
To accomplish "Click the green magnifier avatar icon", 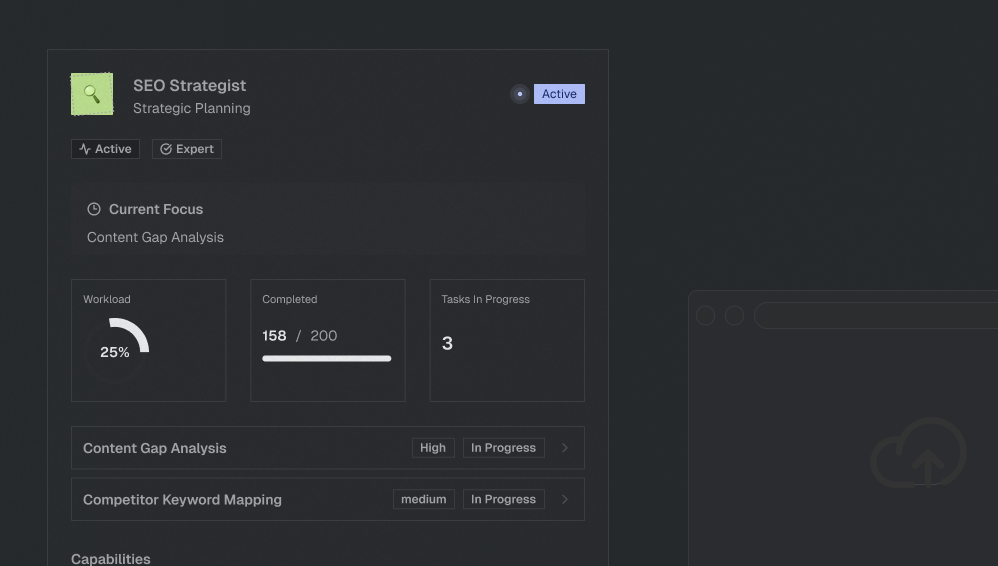I will pos(92,94).
